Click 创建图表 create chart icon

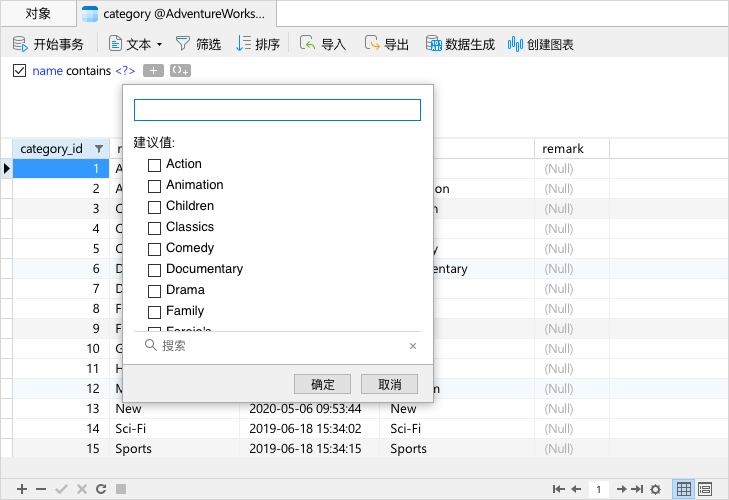click(516, 44)
